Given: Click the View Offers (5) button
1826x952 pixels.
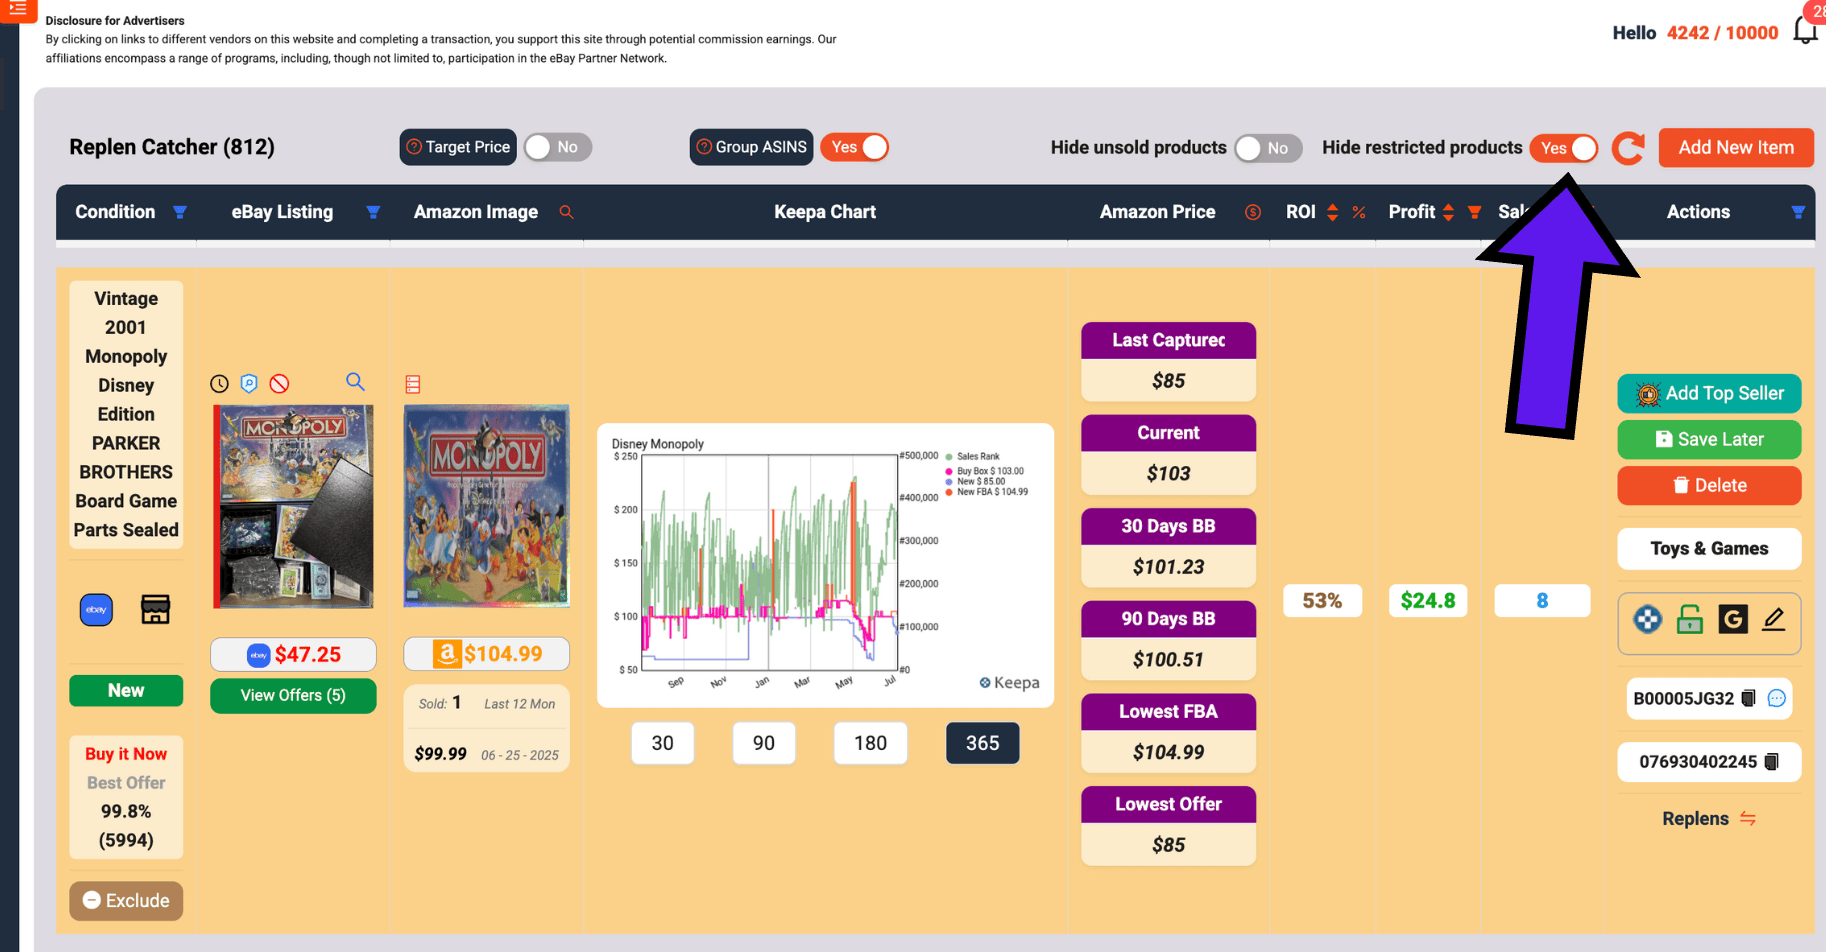Looking at the screenshot, I should 293,695.
